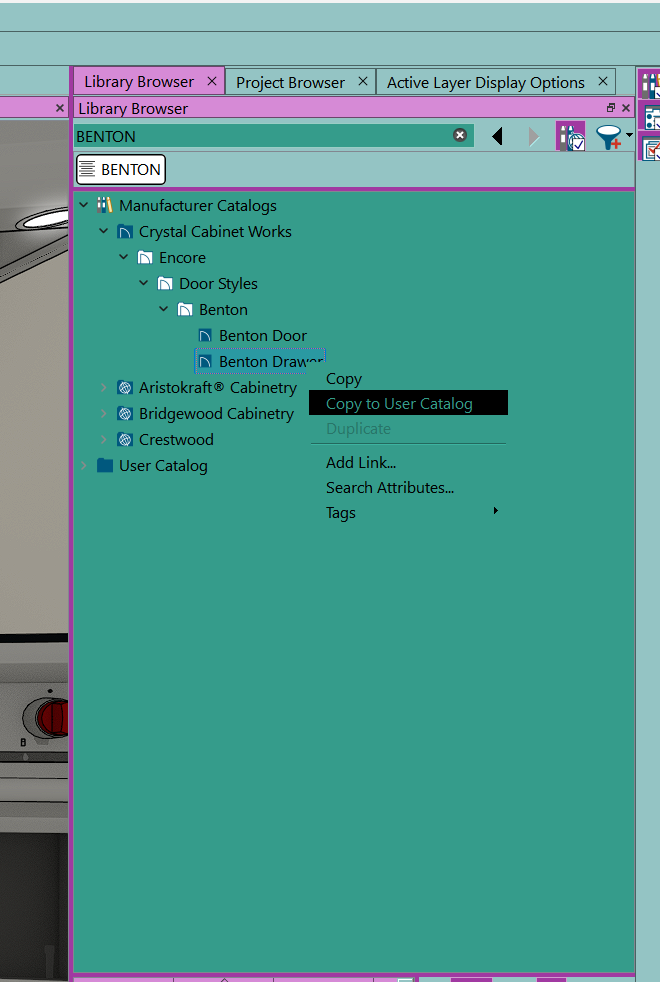Open the filter options dropdown arrow
This screenshot has height=982, width=660.
point(629,135)
